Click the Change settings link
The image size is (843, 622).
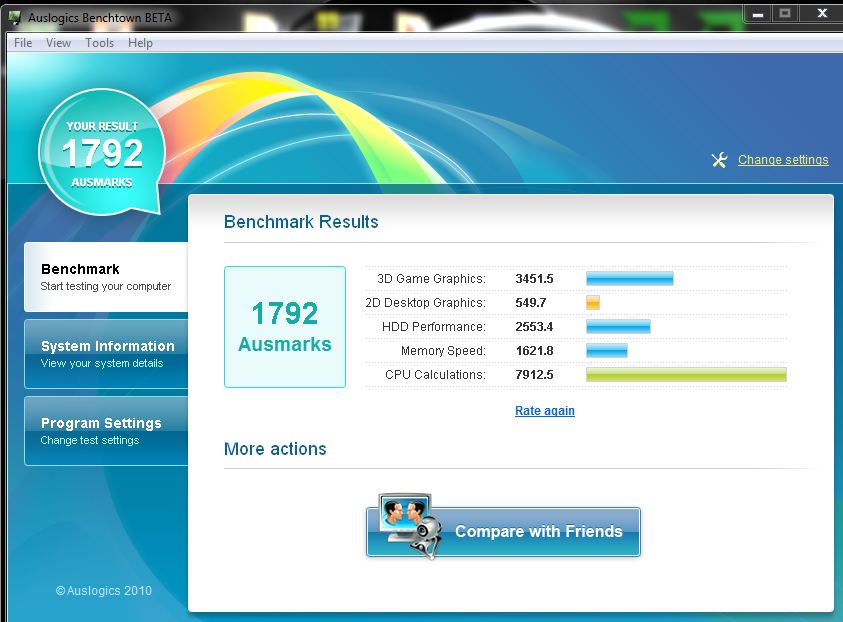(x=783, y=160)
